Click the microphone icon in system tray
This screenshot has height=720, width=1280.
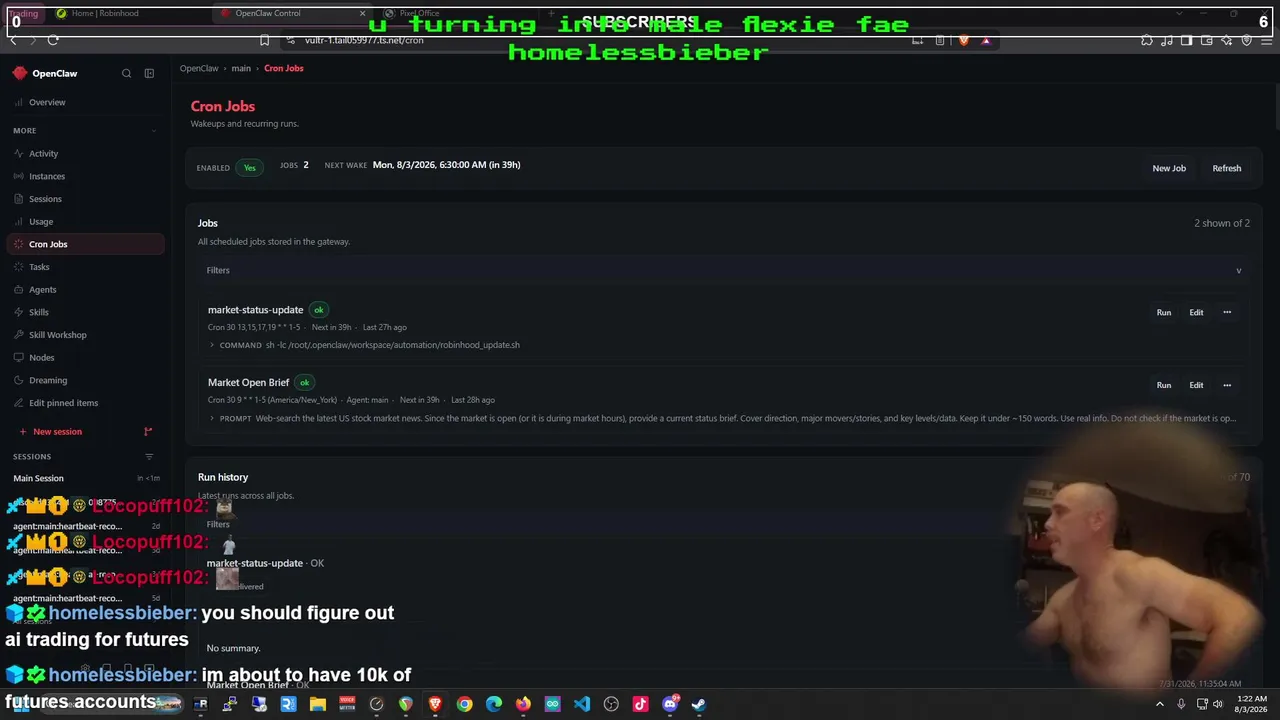point(1181,704)
